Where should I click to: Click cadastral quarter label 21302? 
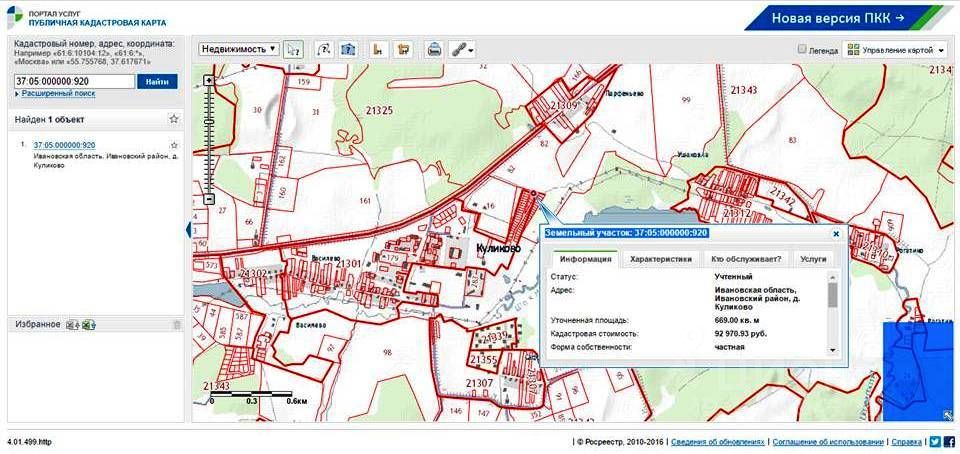(255, 273)
